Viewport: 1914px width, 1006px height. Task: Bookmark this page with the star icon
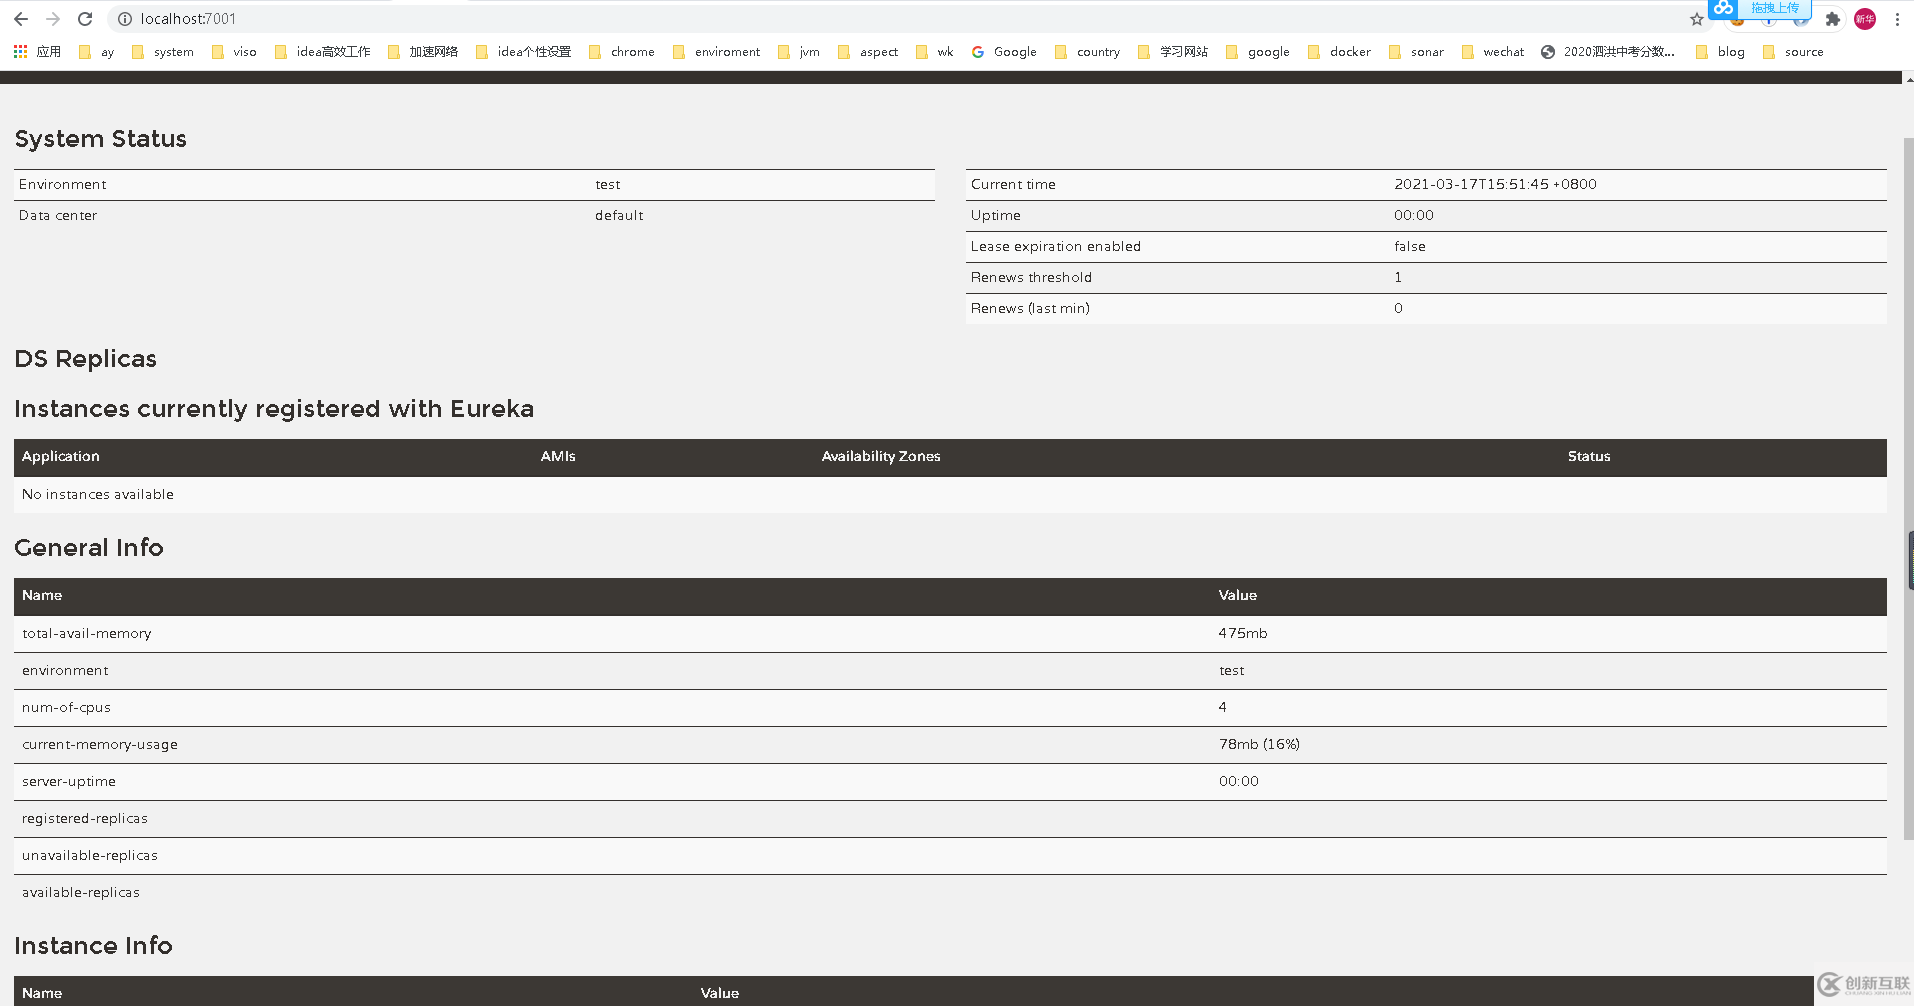1696,19
